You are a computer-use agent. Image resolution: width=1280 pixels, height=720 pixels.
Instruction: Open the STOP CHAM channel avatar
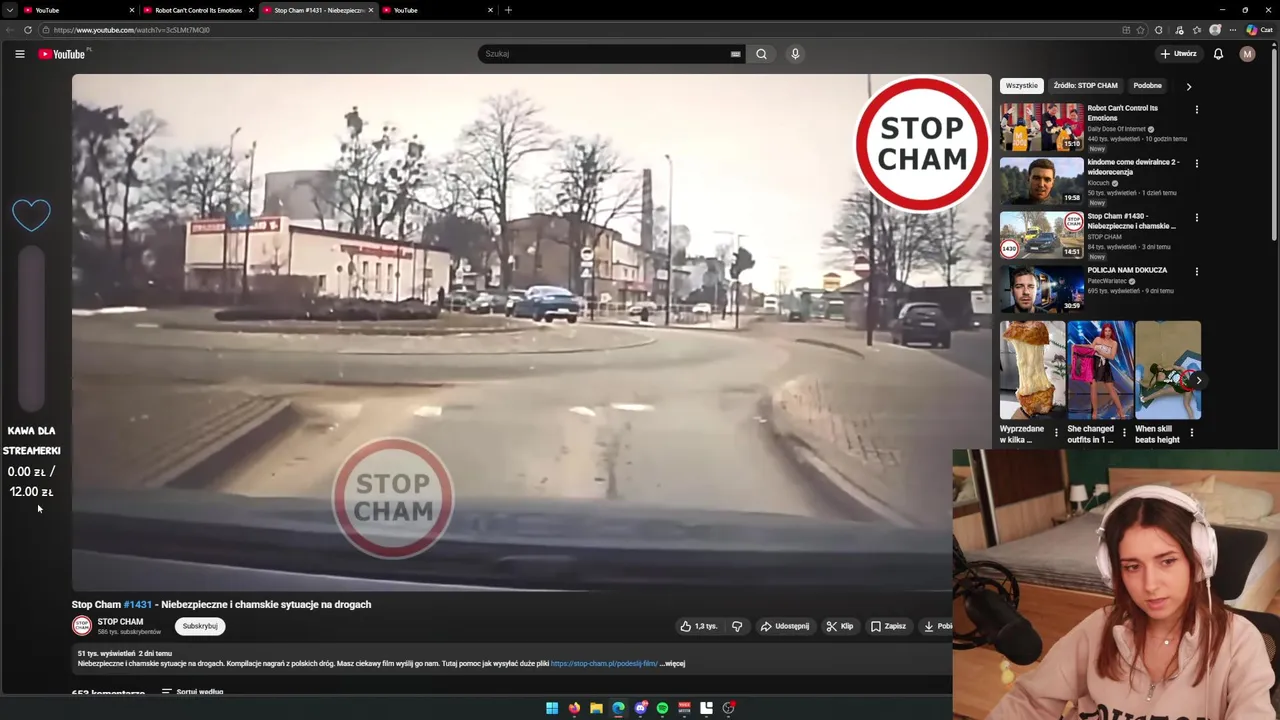(82, 626)
